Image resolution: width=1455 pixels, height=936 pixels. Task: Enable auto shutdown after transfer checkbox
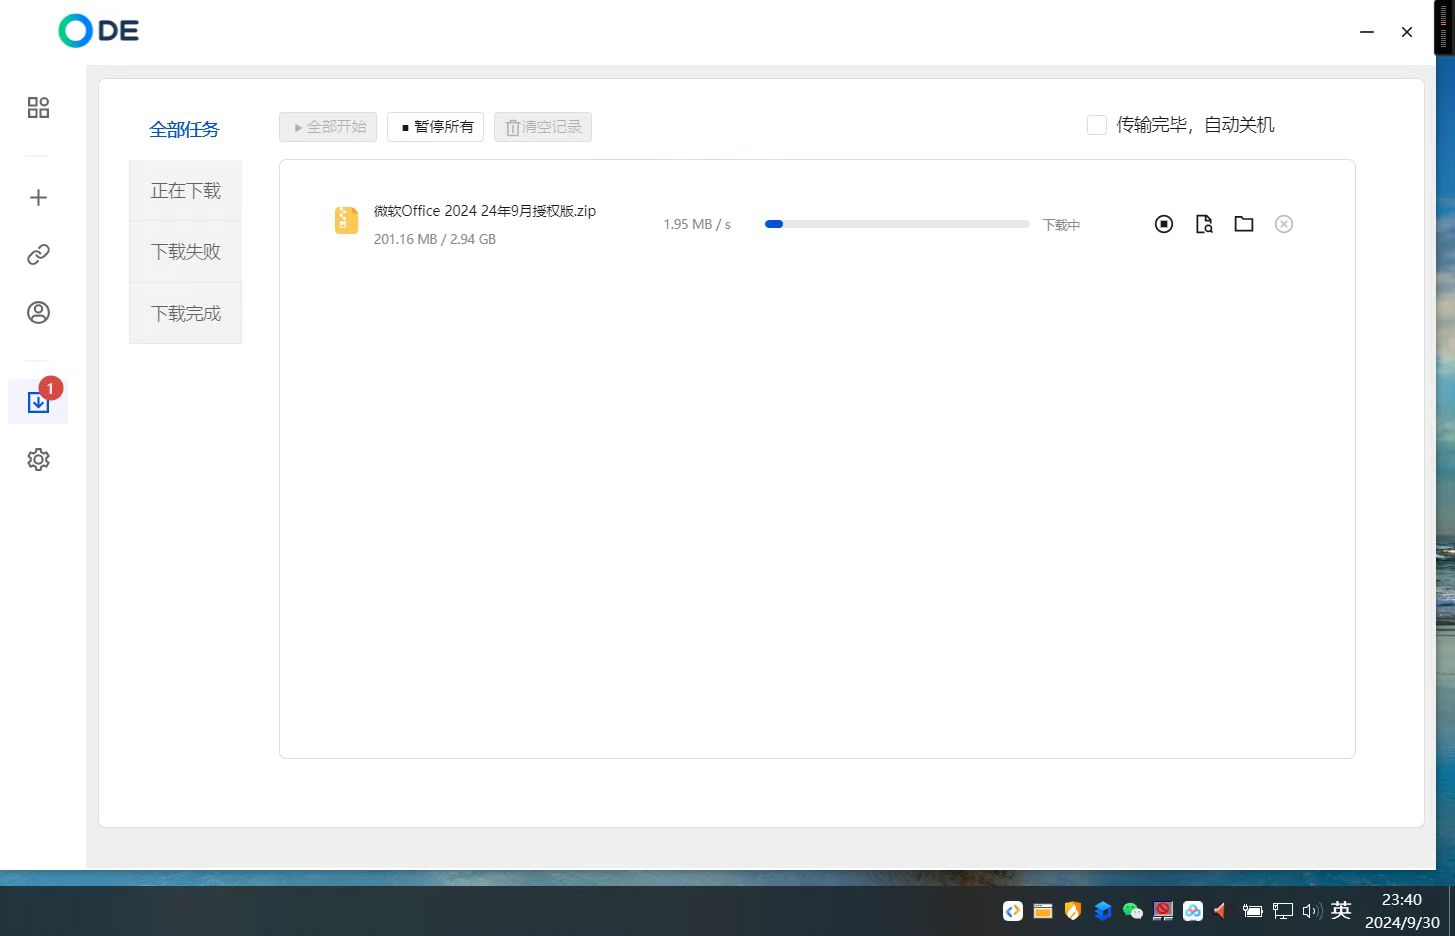[x=1097, y=125]
